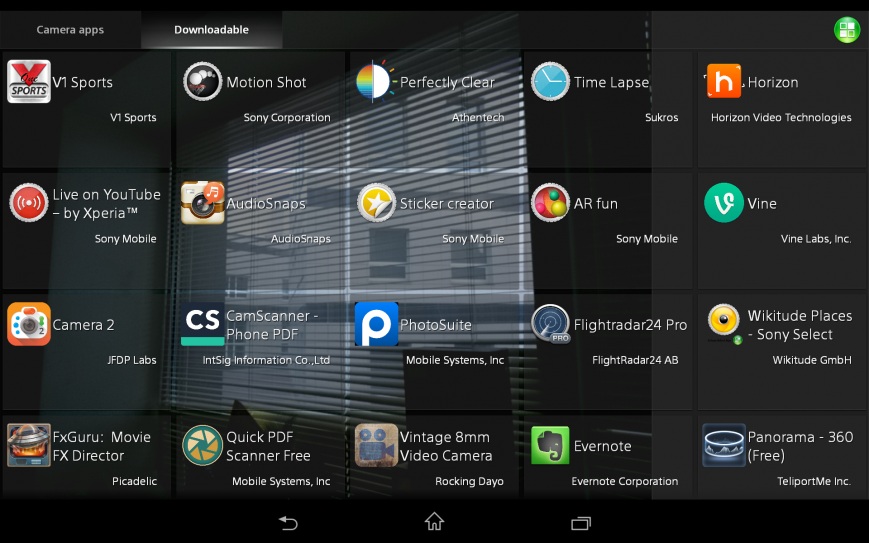This screenshot has width=869, height=543.
Task: Open Live on YouTube red icon
Action: click(x=29, y=203)
